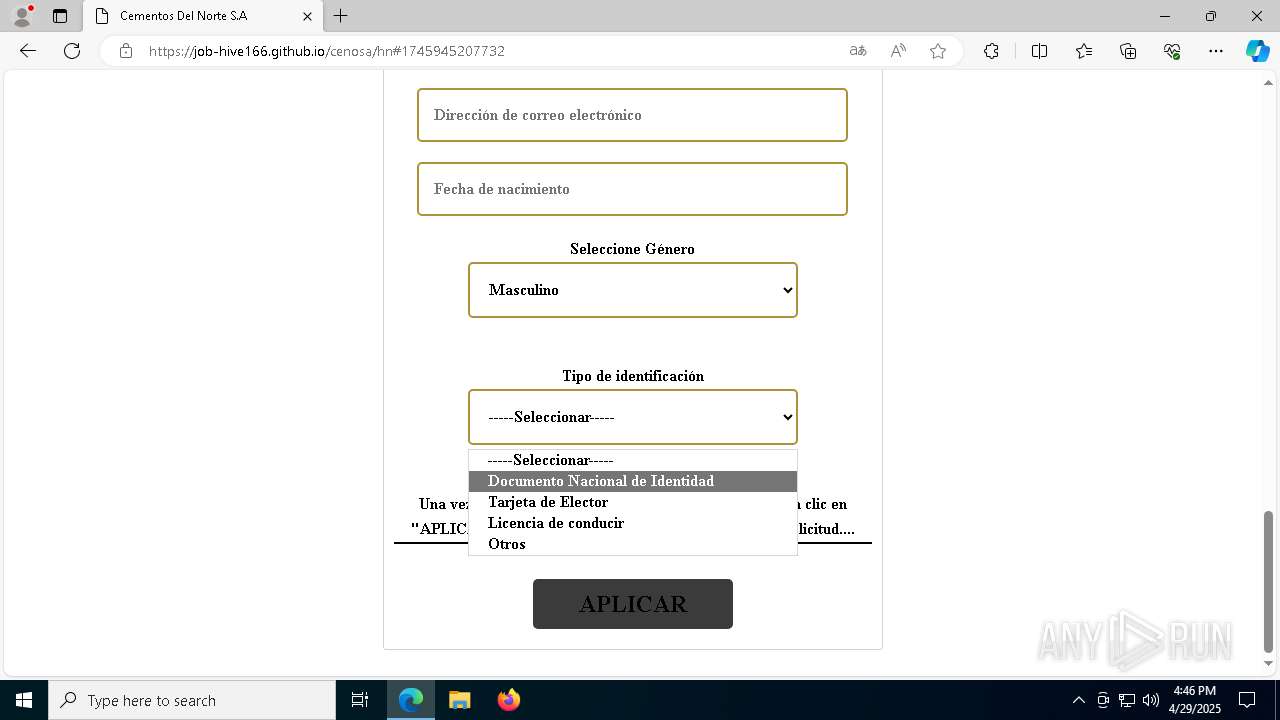Choose Tarjeta de Elector option
Viewport: 1280px width, 720px height.
pos(633,502)
